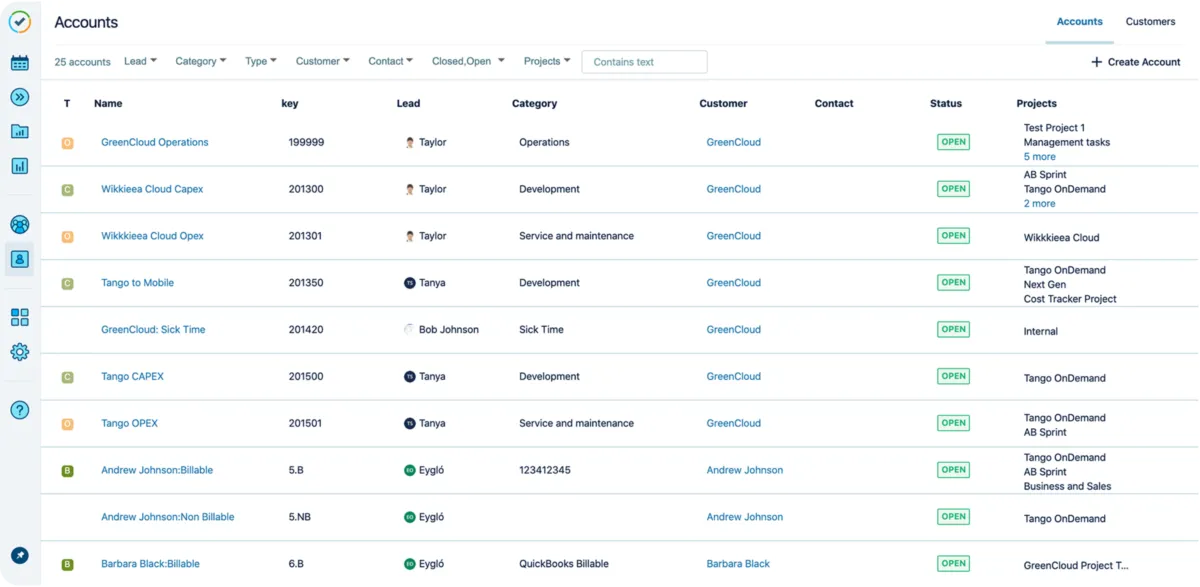Select the Accounts tab
Viewport: 1200px width, 587px height.
(1079, 22)
